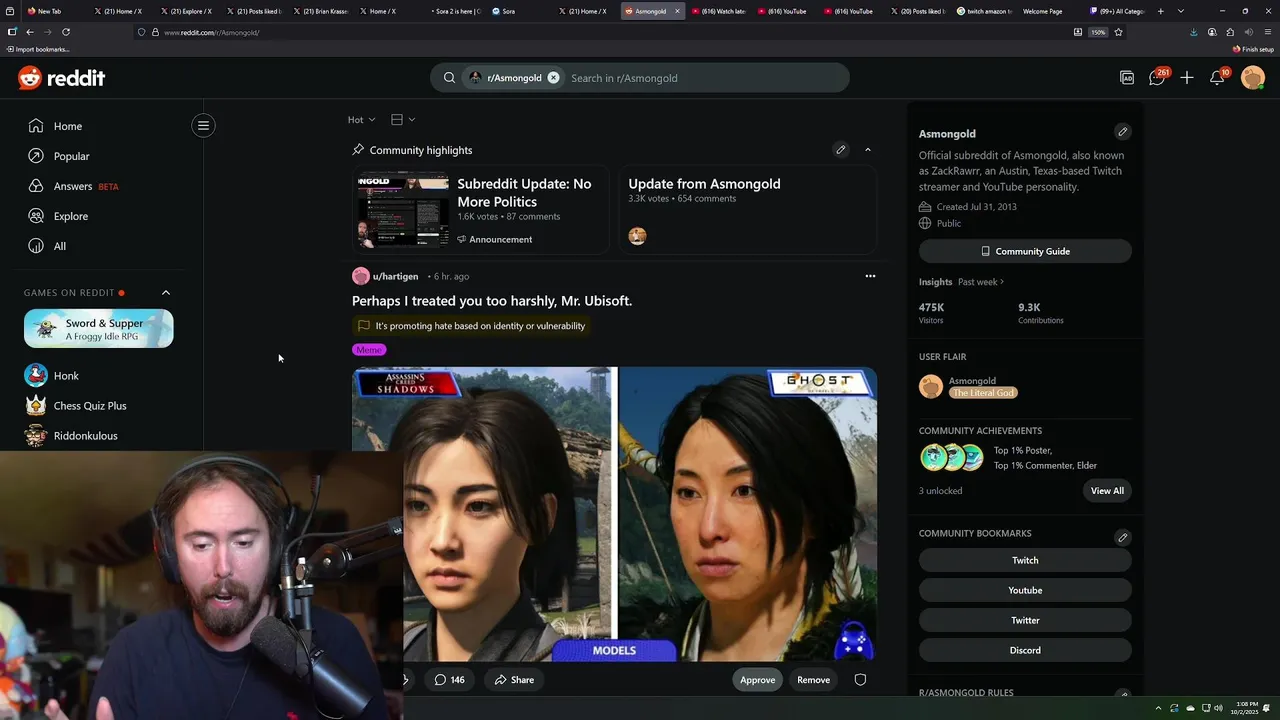
Task: Click the search magnifier icon
Action: click(x=449, y=78)
